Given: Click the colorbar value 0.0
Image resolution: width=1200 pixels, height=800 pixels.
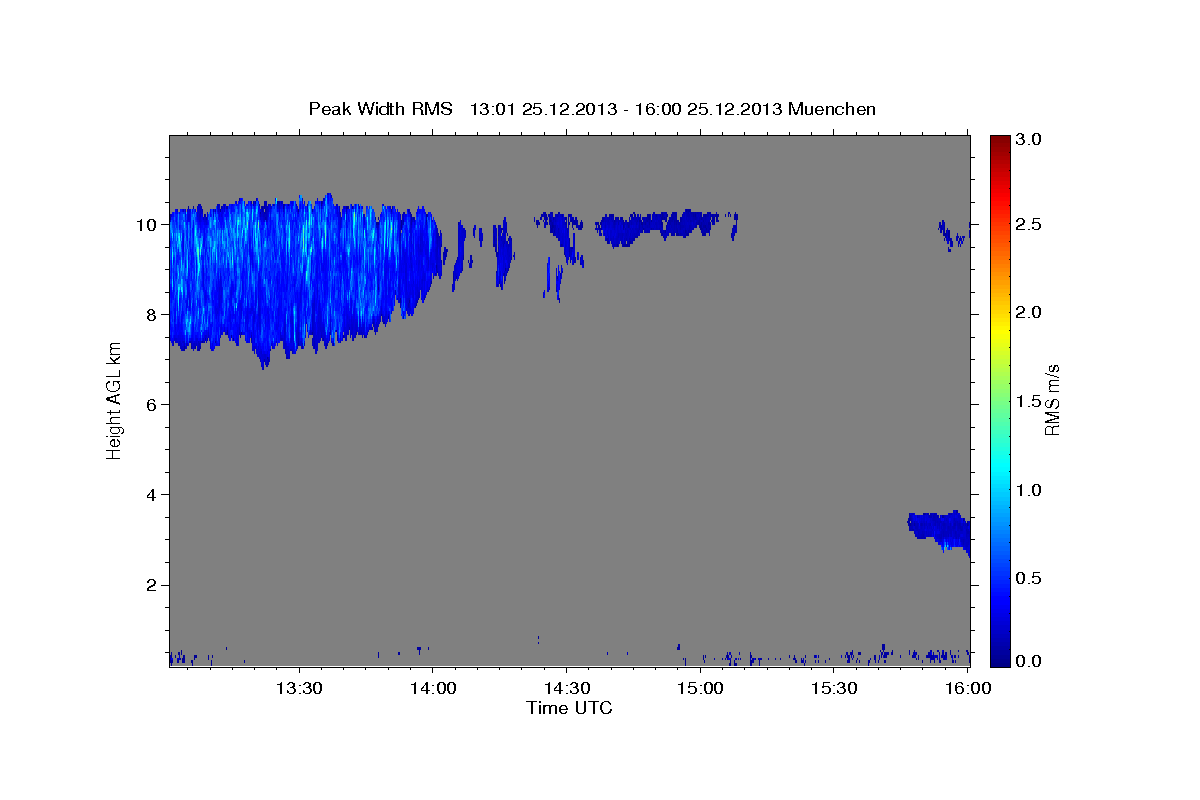Looking at the screenshot, I should click(1029, 660).
